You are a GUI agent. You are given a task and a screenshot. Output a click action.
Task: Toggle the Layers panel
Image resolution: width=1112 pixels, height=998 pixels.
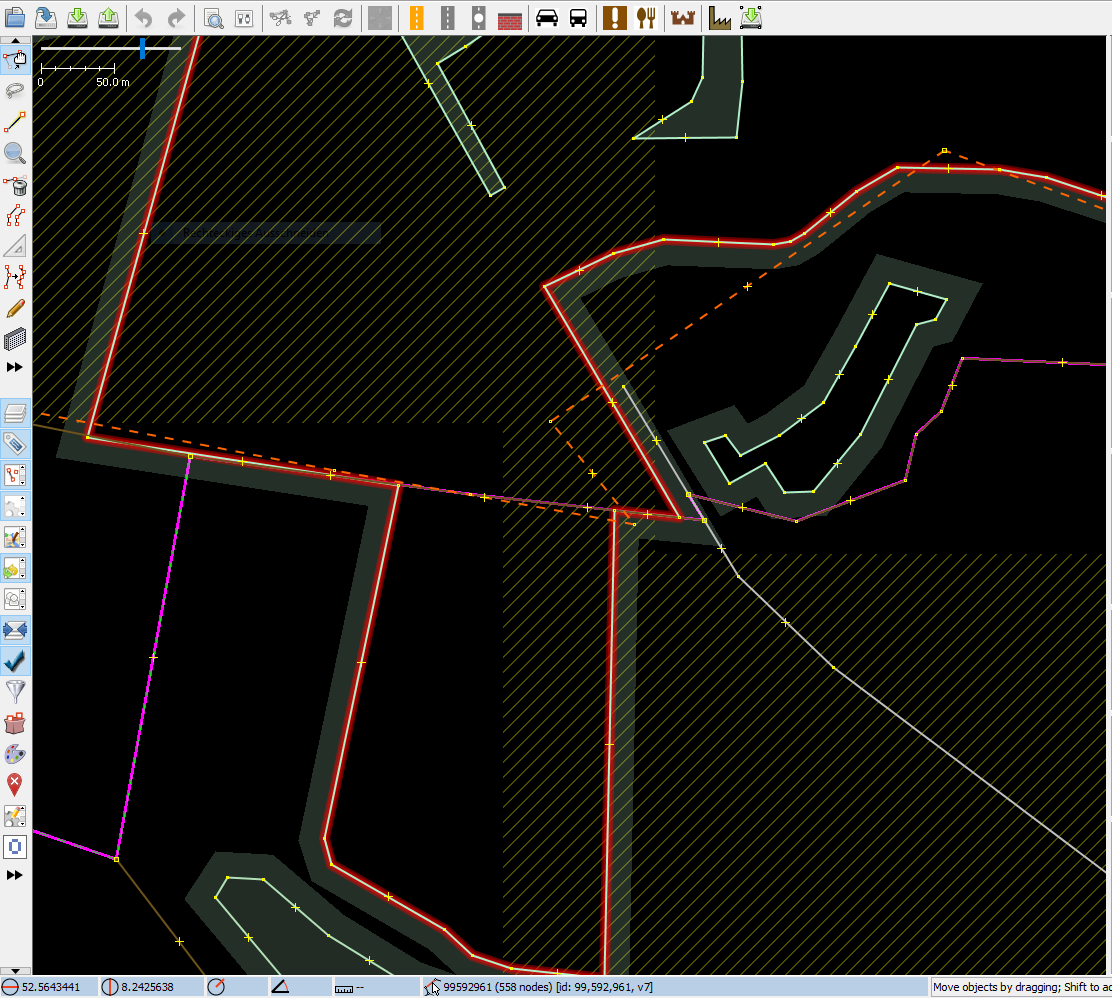coord(15,413)
